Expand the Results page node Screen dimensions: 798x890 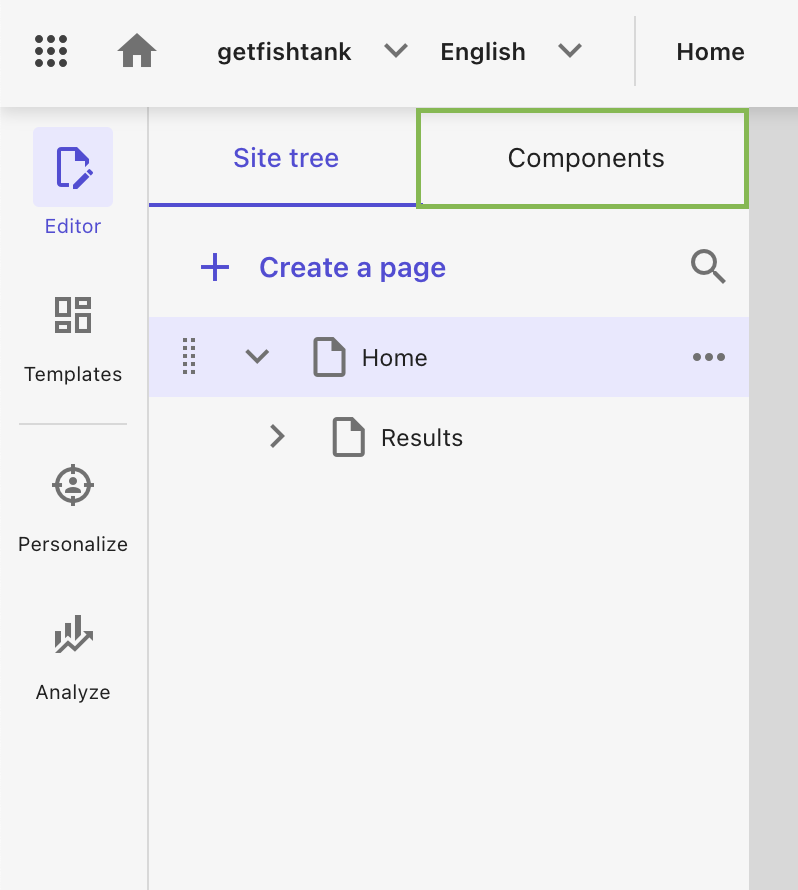[x=277, y=437]
